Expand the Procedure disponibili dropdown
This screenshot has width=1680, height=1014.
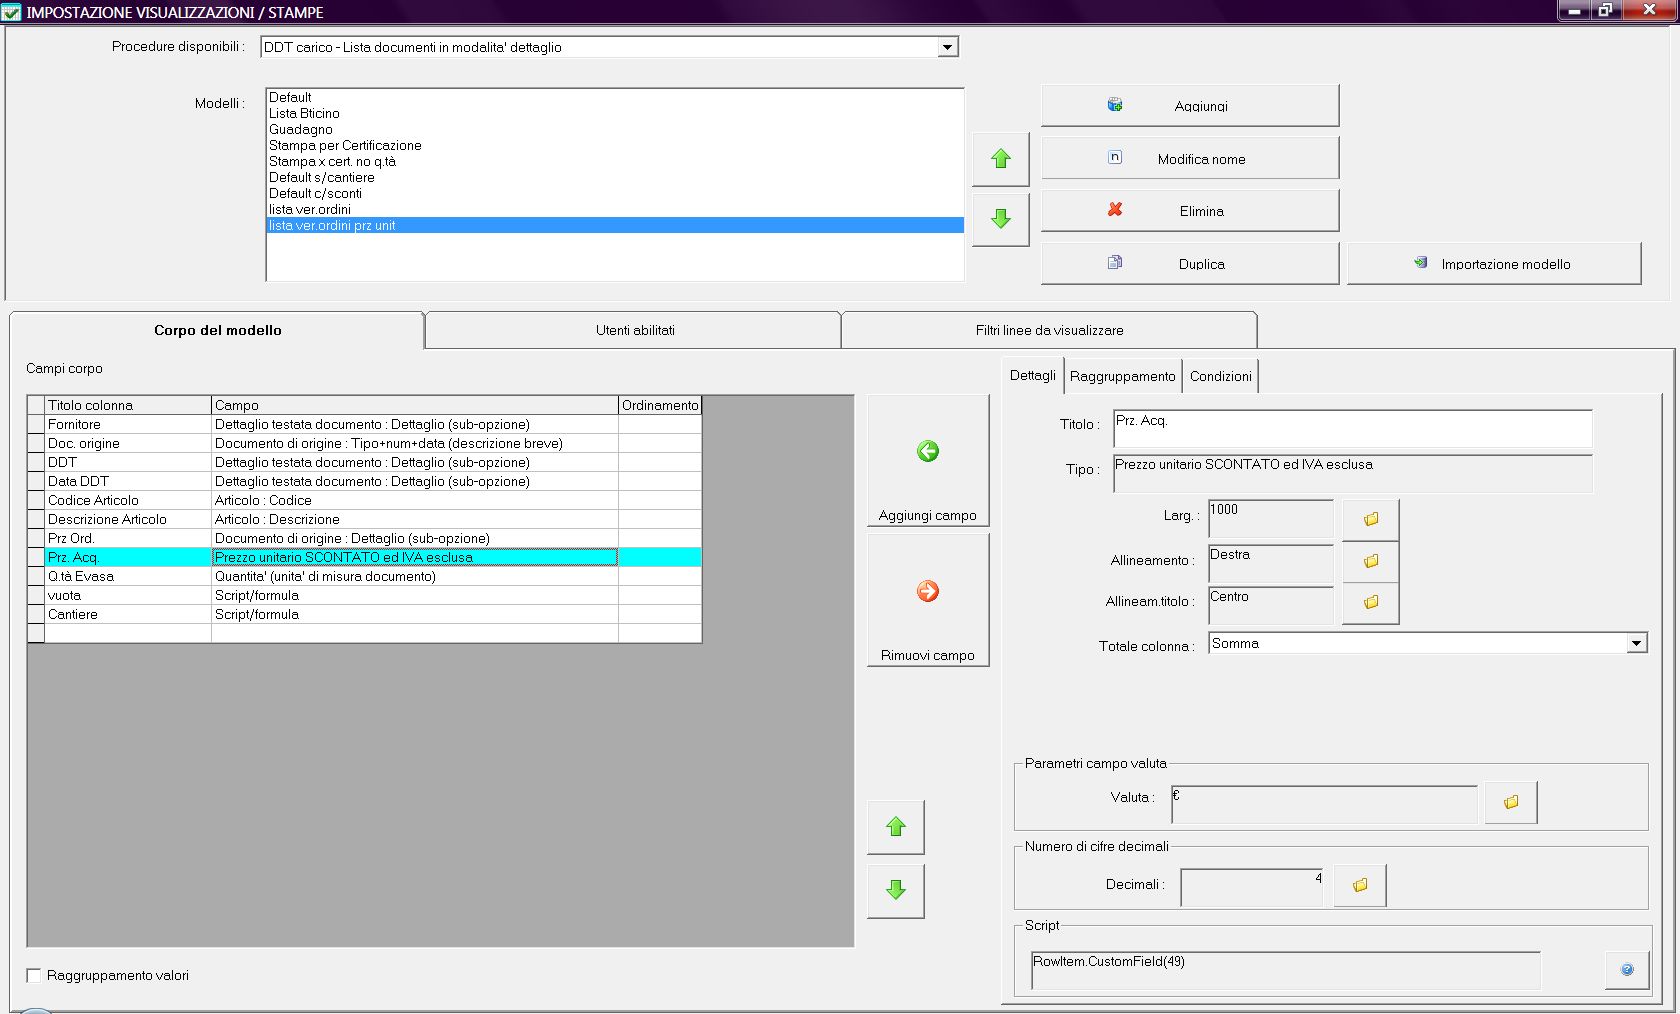point(946,47)
